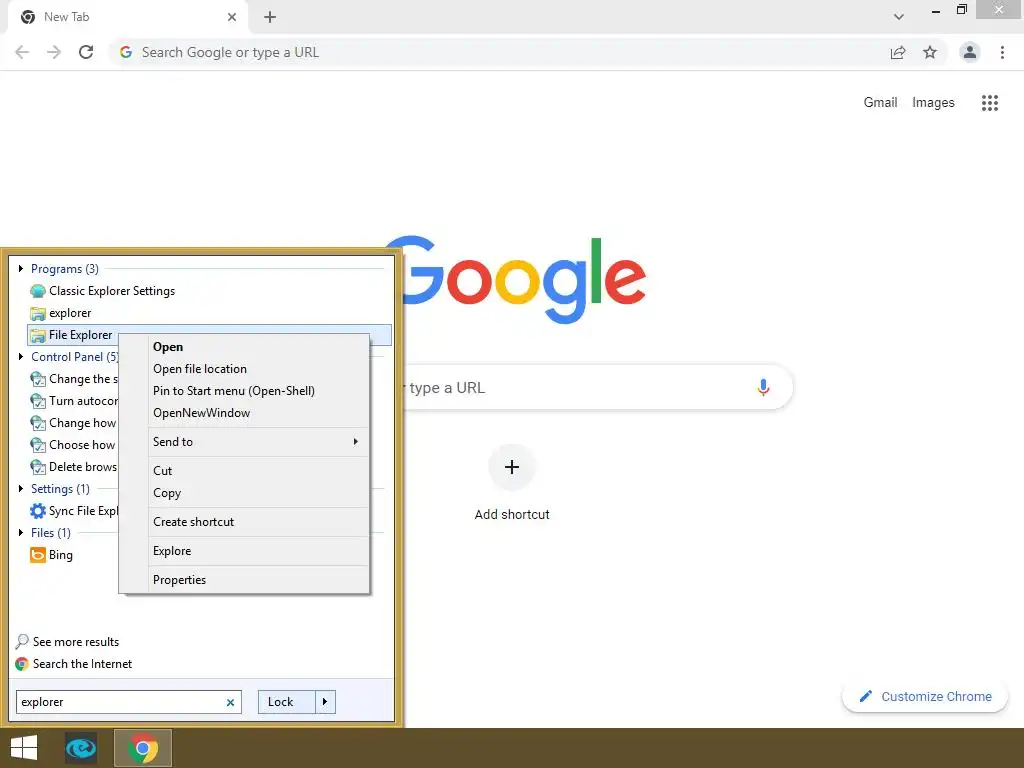Click the Add shortcut label
The height and width of the screenshot is (768, 1024).
coord(512,515)
